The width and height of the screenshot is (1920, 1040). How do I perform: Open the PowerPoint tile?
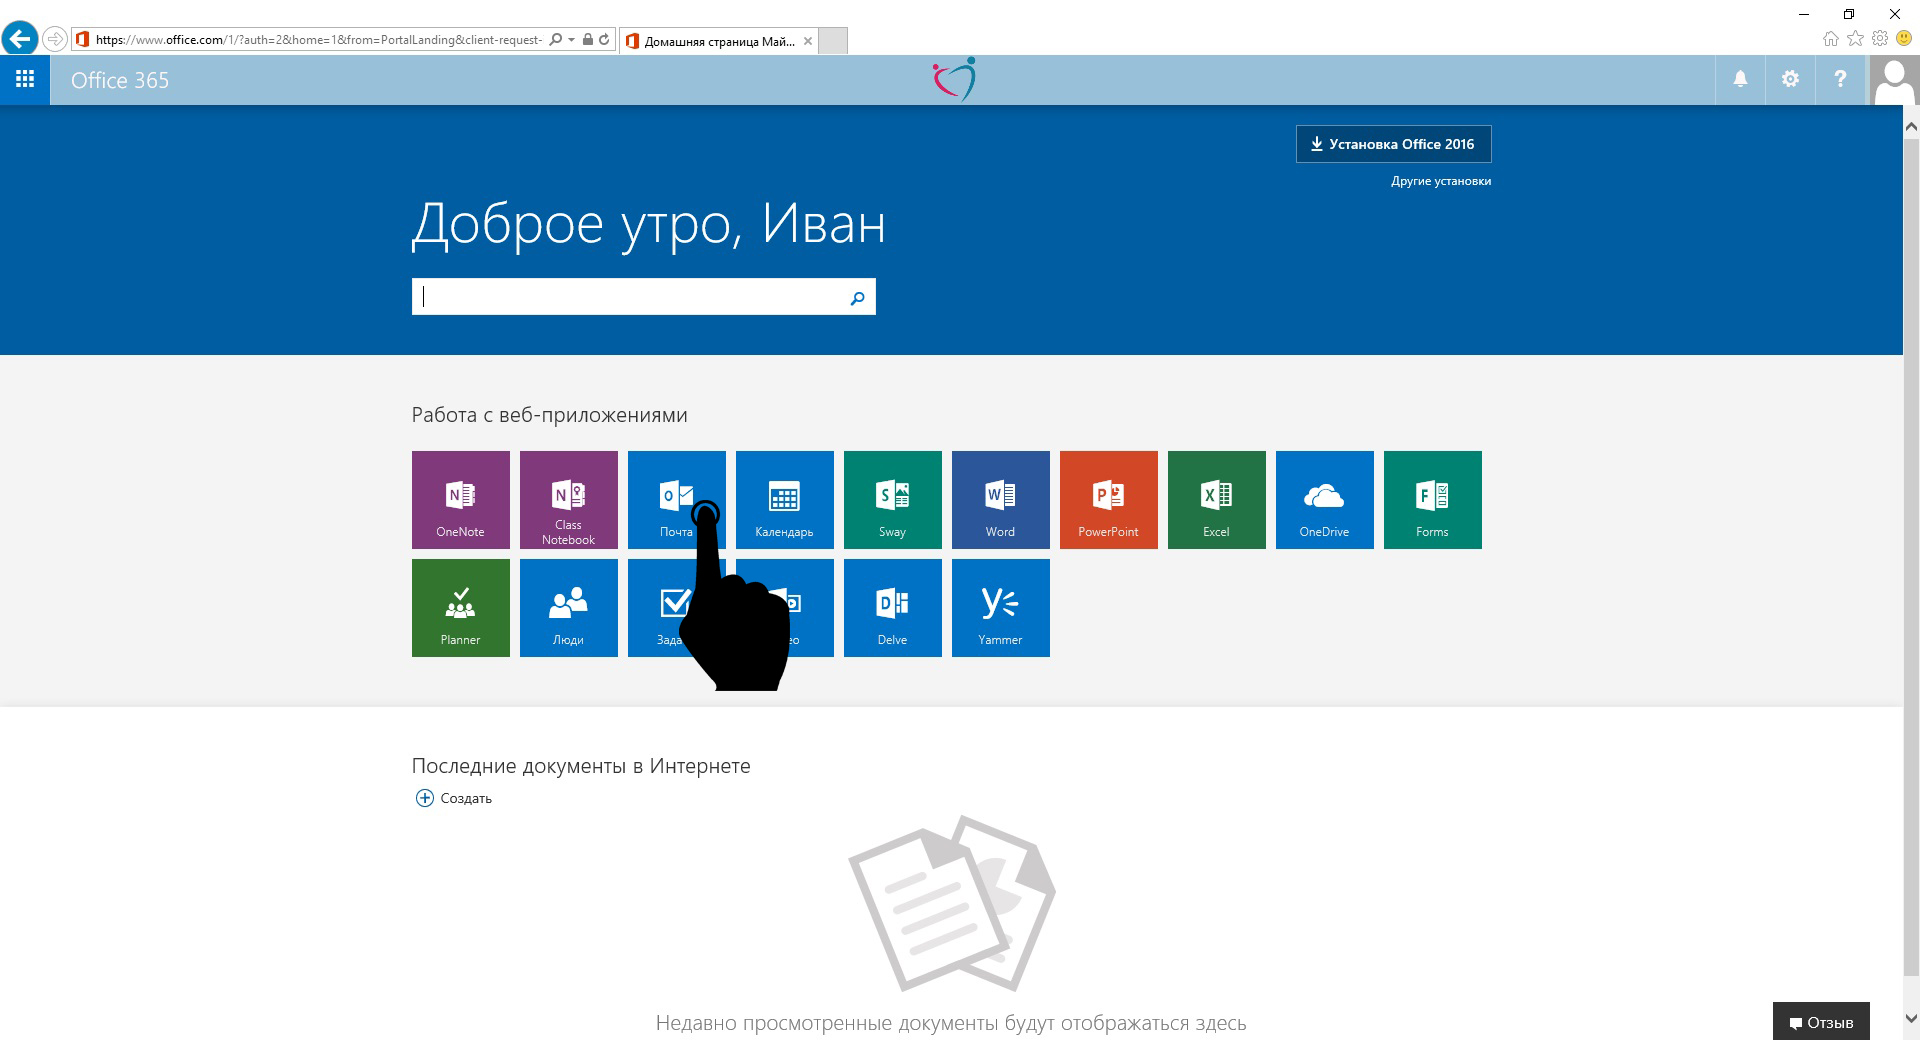[x=1108, y=499]
